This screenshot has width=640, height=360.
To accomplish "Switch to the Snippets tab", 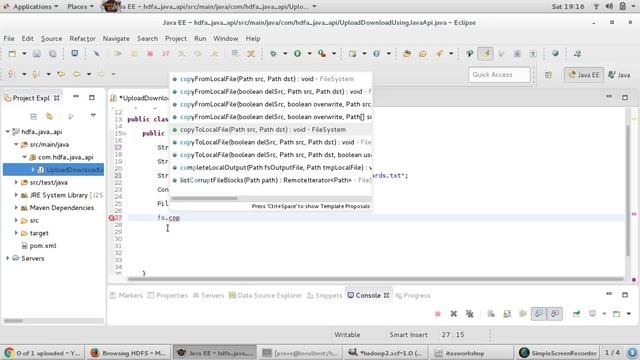I will pos(324,295).
